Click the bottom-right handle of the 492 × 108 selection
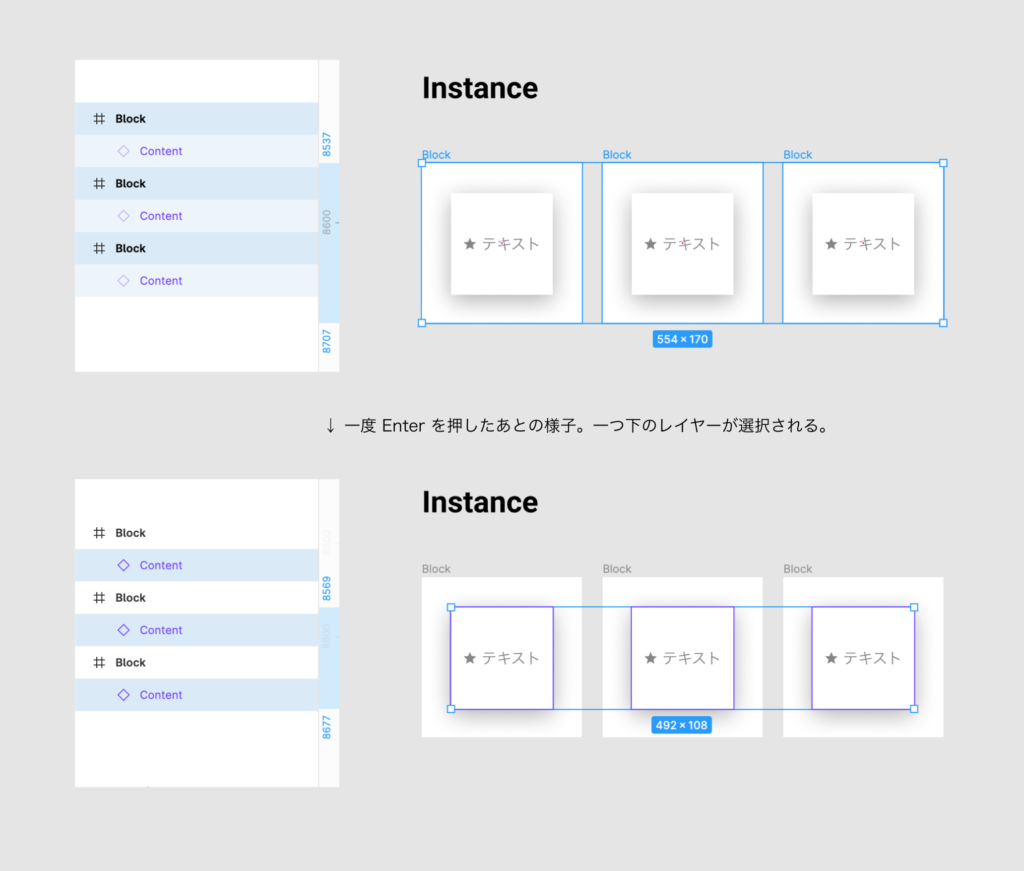 point(914,709)
